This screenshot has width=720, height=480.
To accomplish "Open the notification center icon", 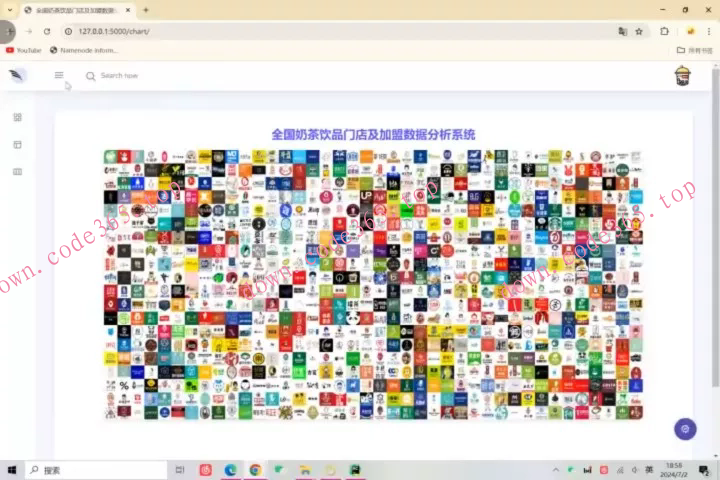I will [703, 470].
